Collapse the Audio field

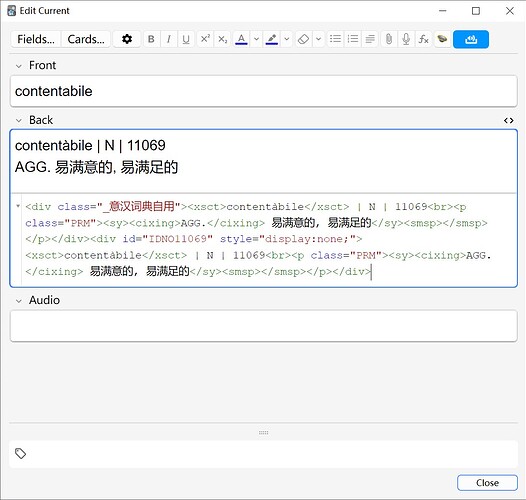click(19, 301)
